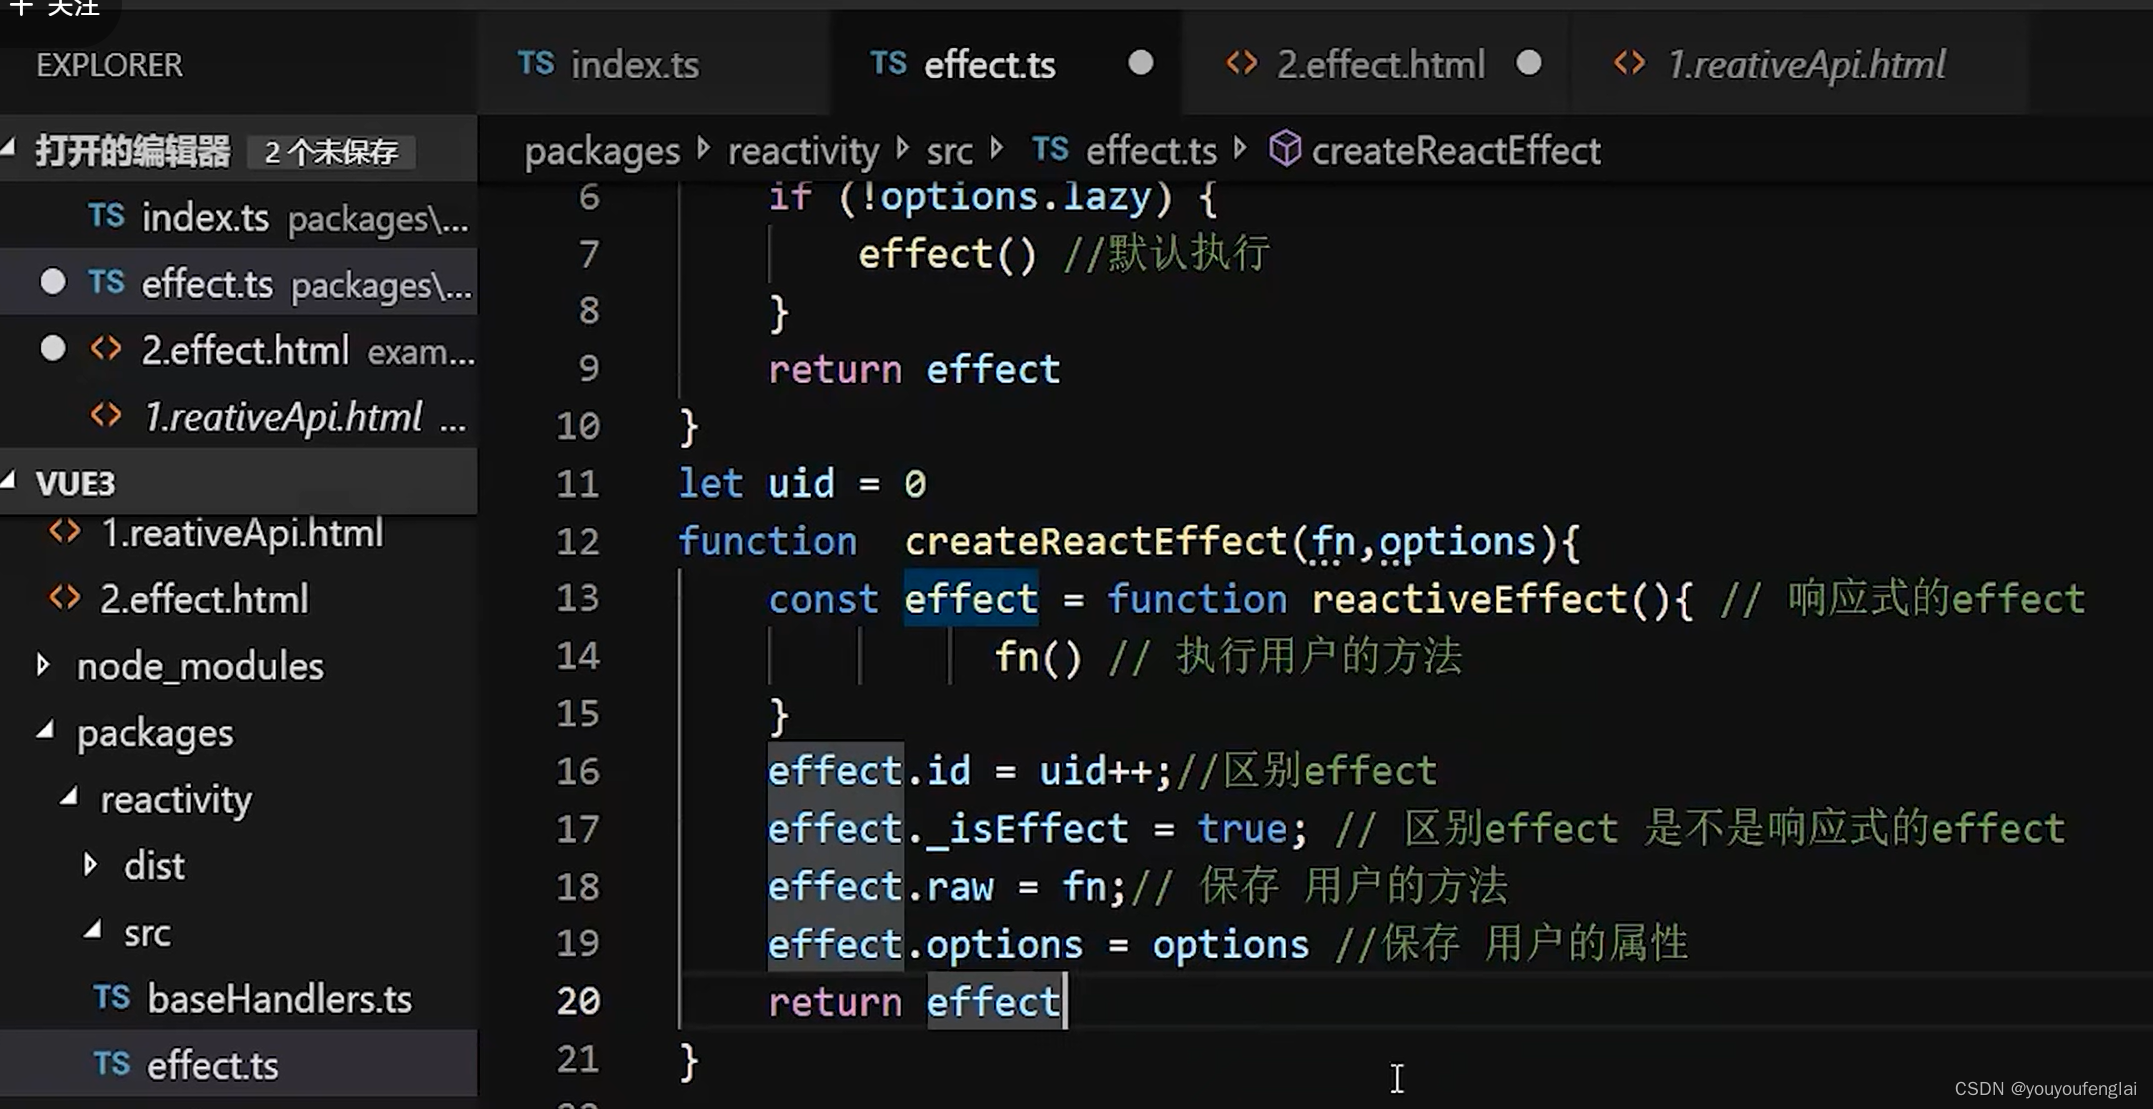Open 2.effect.html in open editors list

point(239,351)
